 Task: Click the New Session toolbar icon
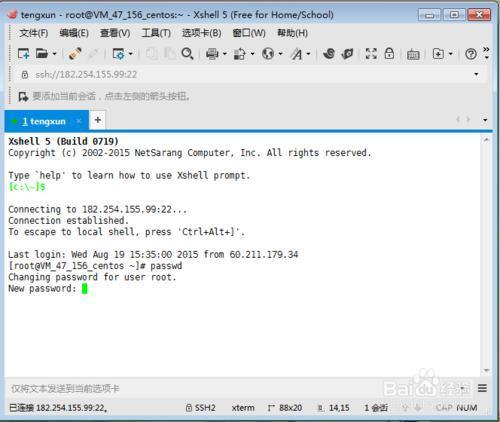[23, 53]
